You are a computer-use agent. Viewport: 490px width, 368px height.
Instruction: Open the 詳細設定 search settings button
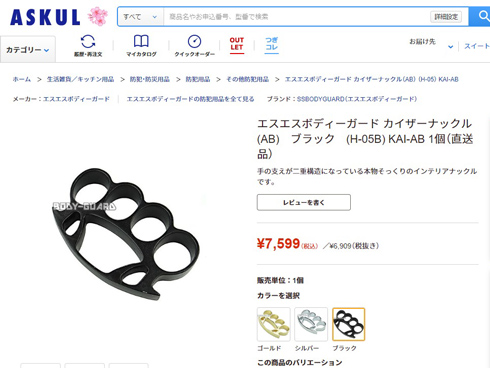coord(446,17)
